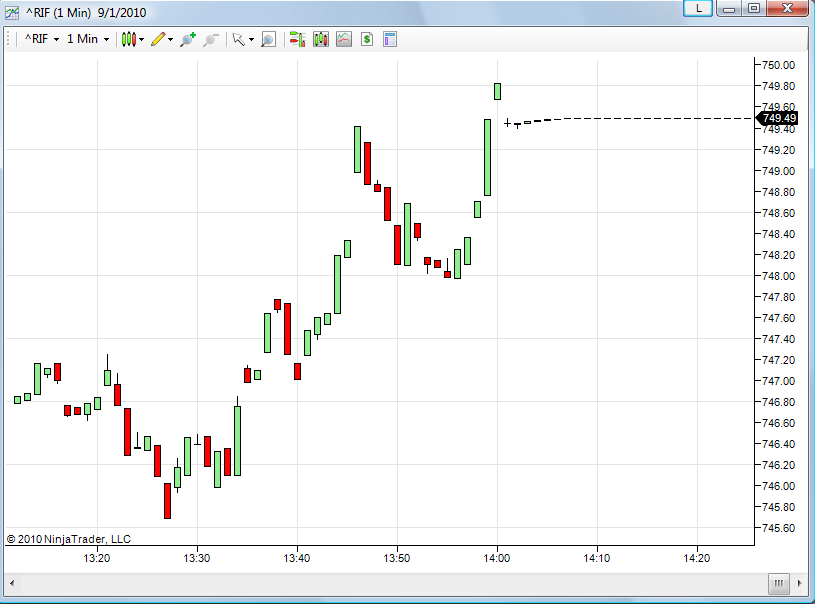
Task: Toggle the chart trader icon
Action: [297, 39]
